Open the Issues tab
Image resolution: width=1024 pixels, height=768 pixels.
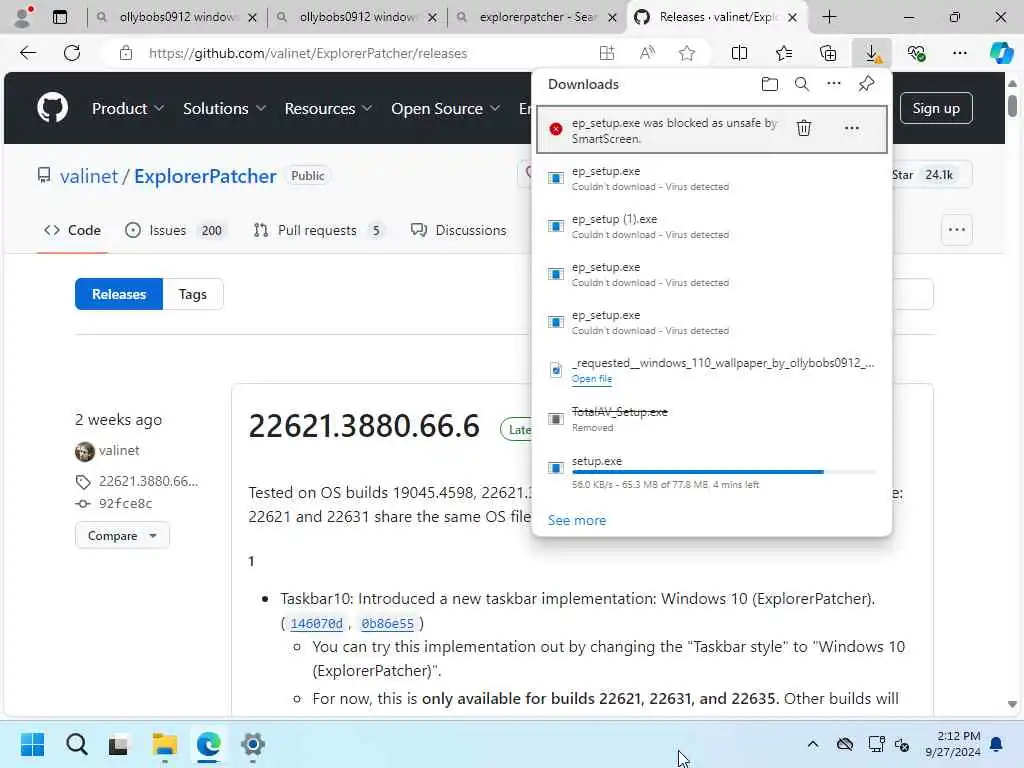point(174,231)
